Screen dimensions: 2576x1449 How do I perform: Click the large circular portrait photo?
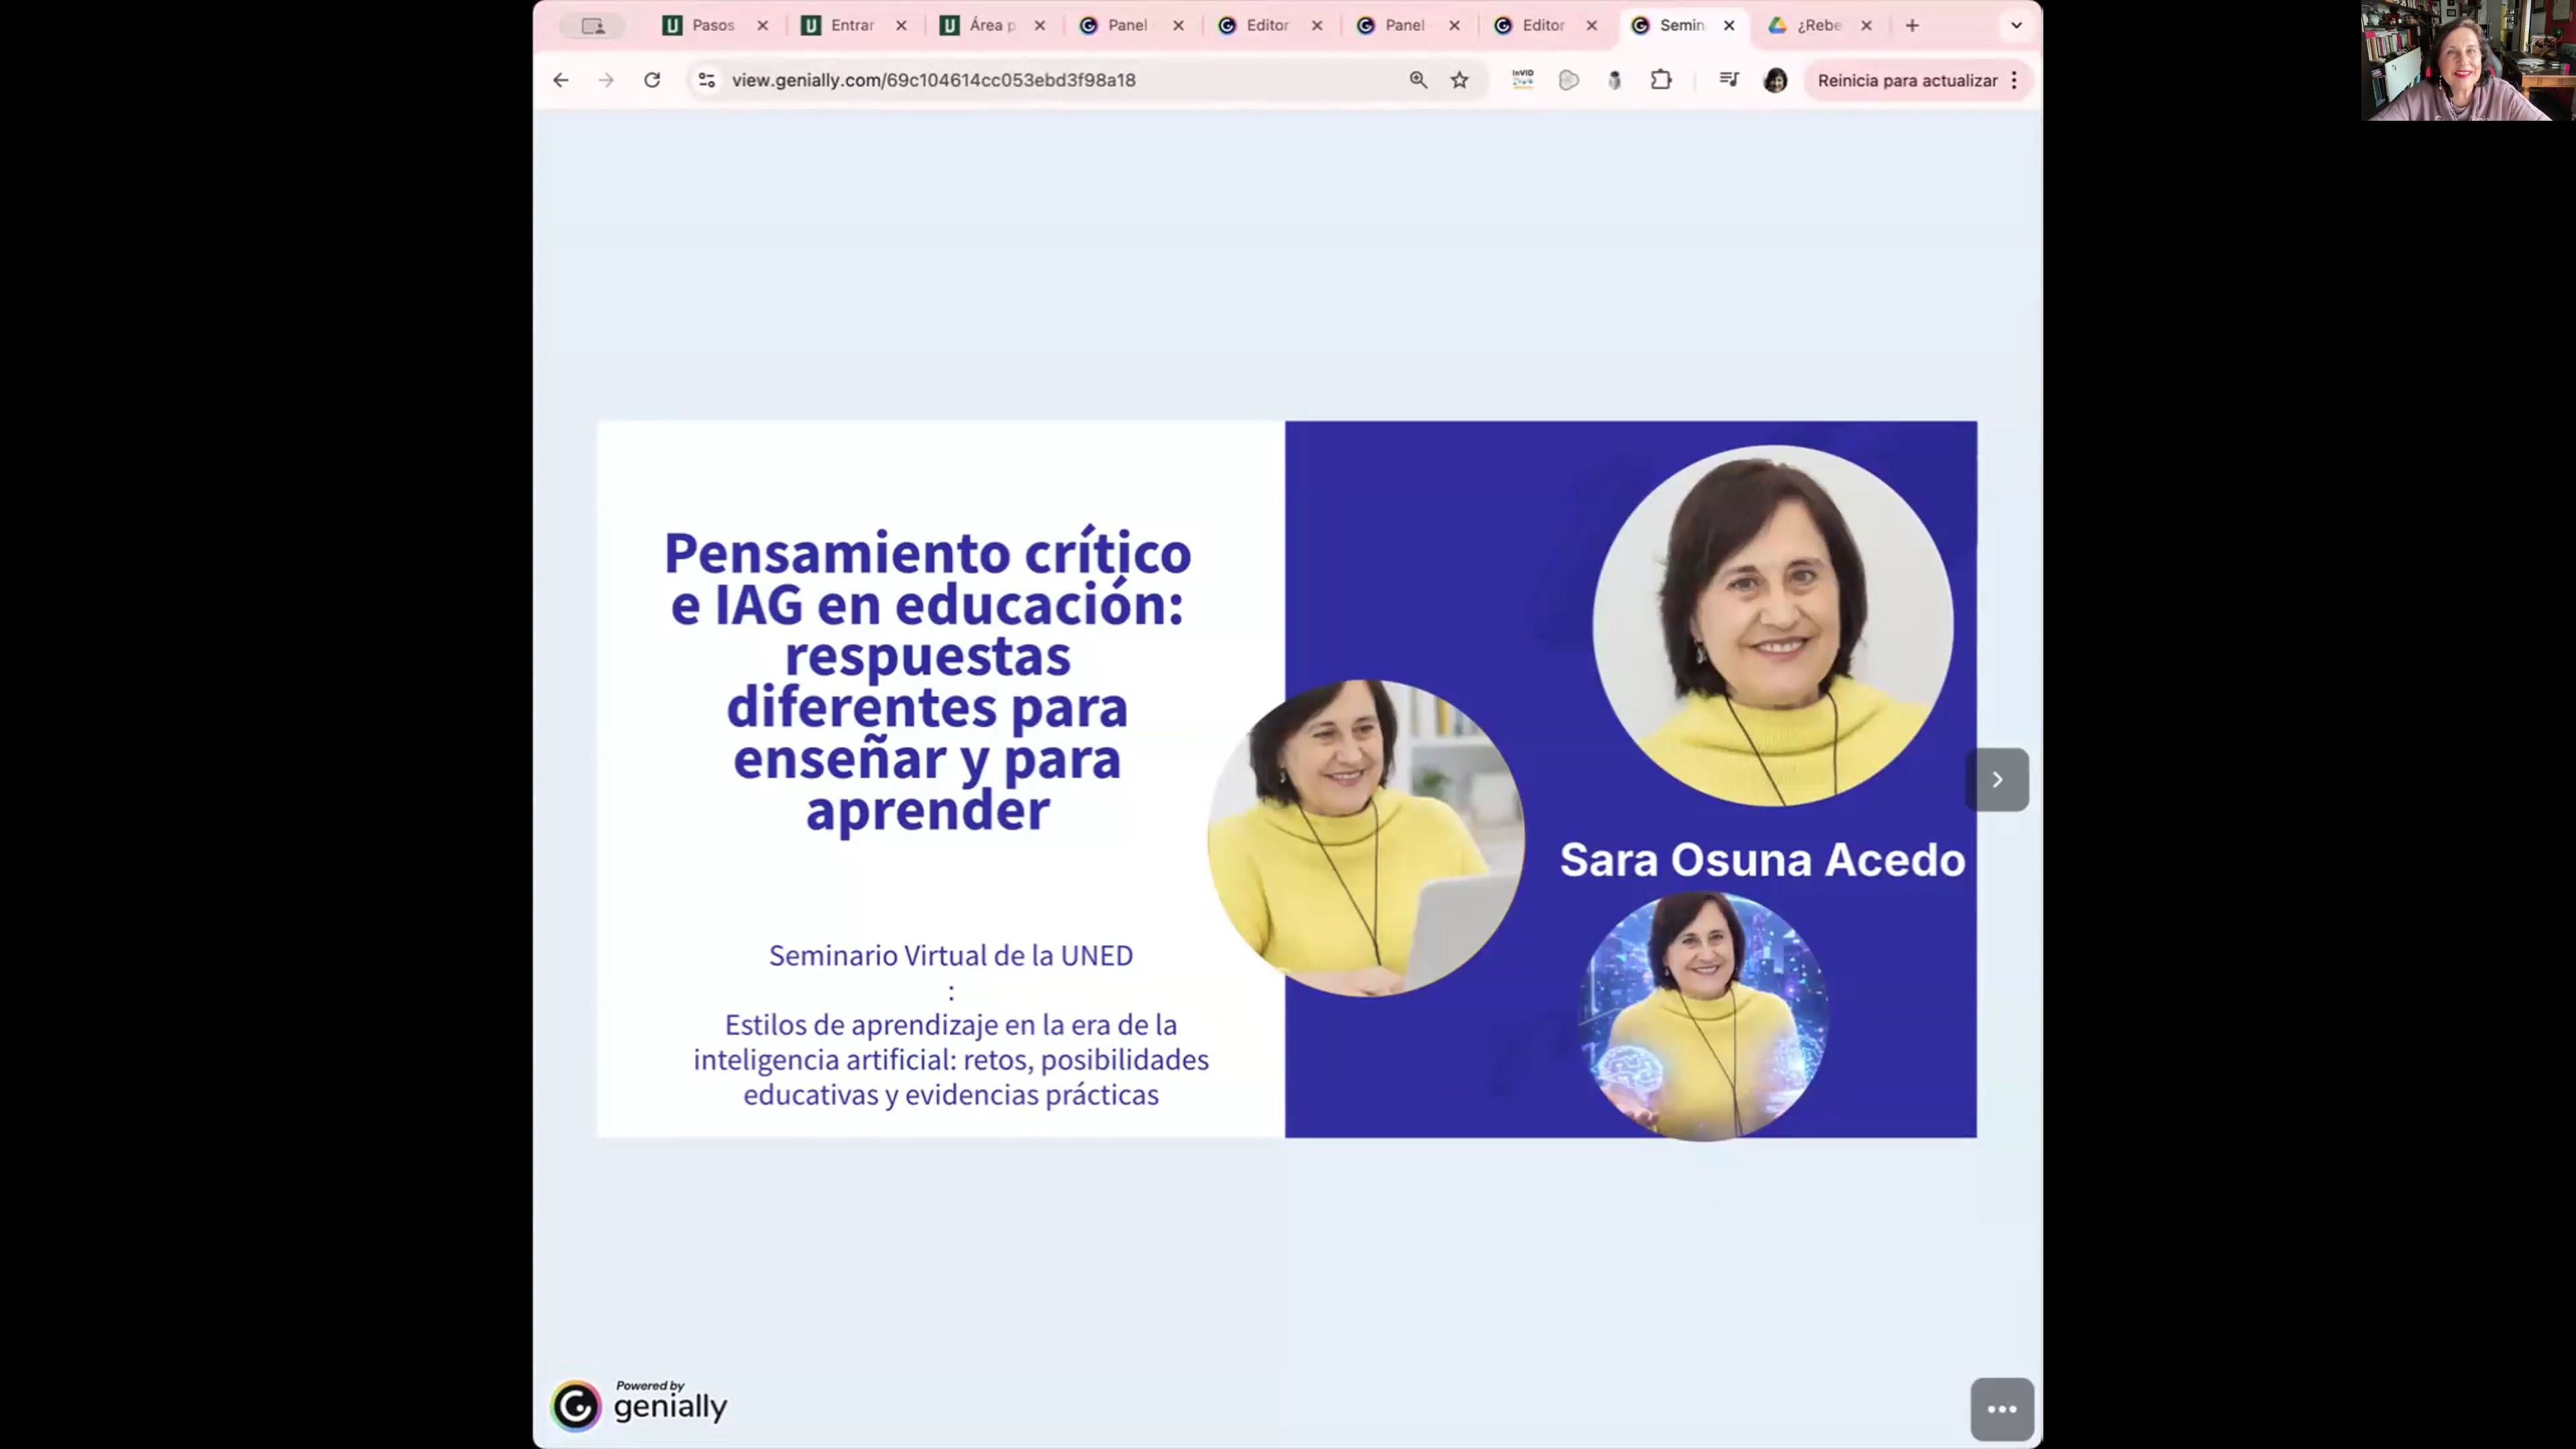pos(1772,626)
